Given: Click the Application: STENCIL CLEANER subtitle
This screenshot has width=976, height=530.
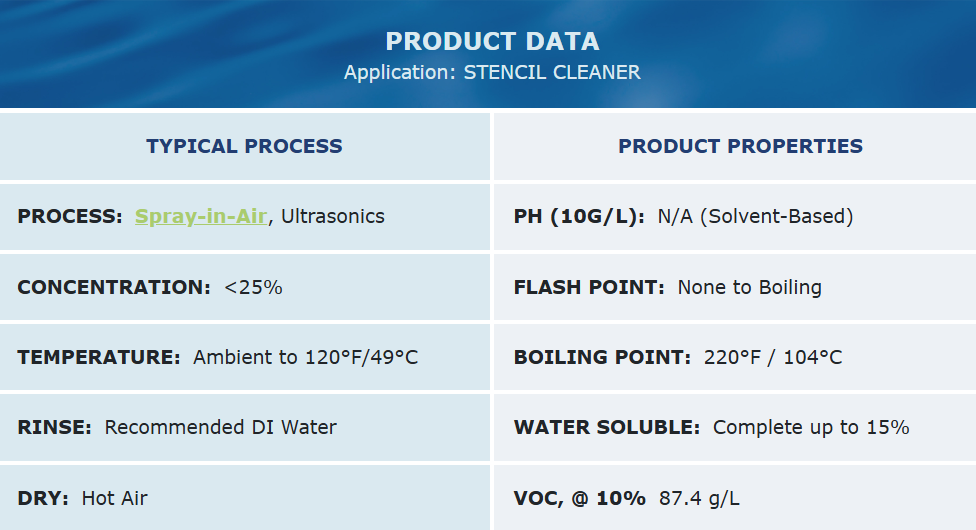Looking at the screenshot, I should 492,72.
